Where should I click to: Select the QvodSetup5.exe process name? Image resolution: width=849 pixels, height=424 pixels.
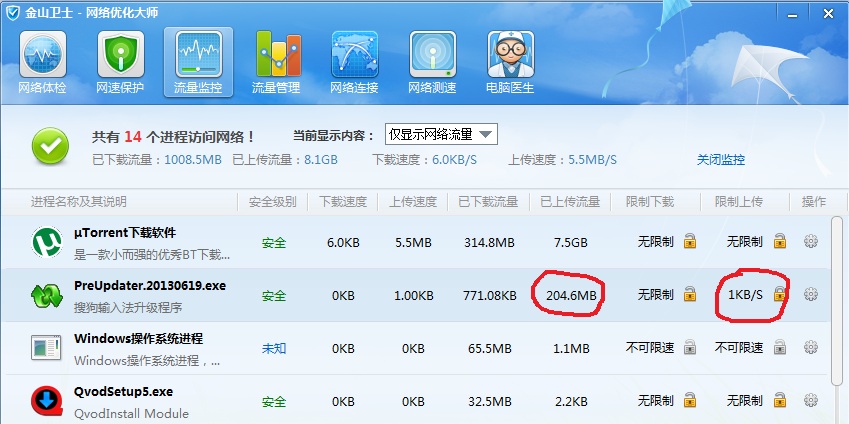point(123,392)
